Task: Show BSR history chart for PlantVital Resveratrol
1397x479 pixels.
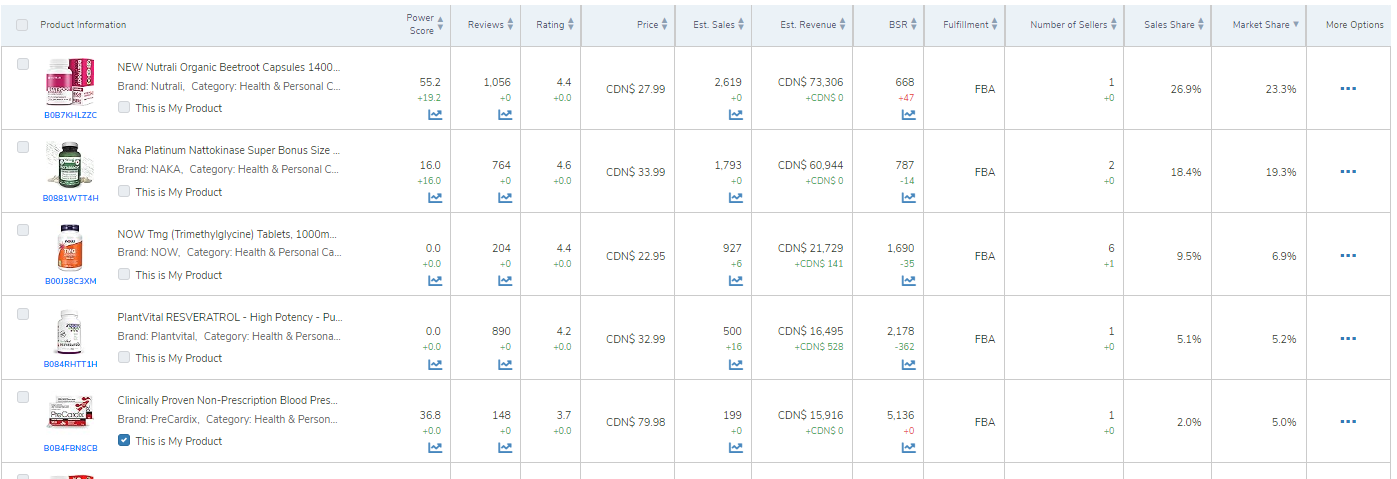Action: (908, 364)
